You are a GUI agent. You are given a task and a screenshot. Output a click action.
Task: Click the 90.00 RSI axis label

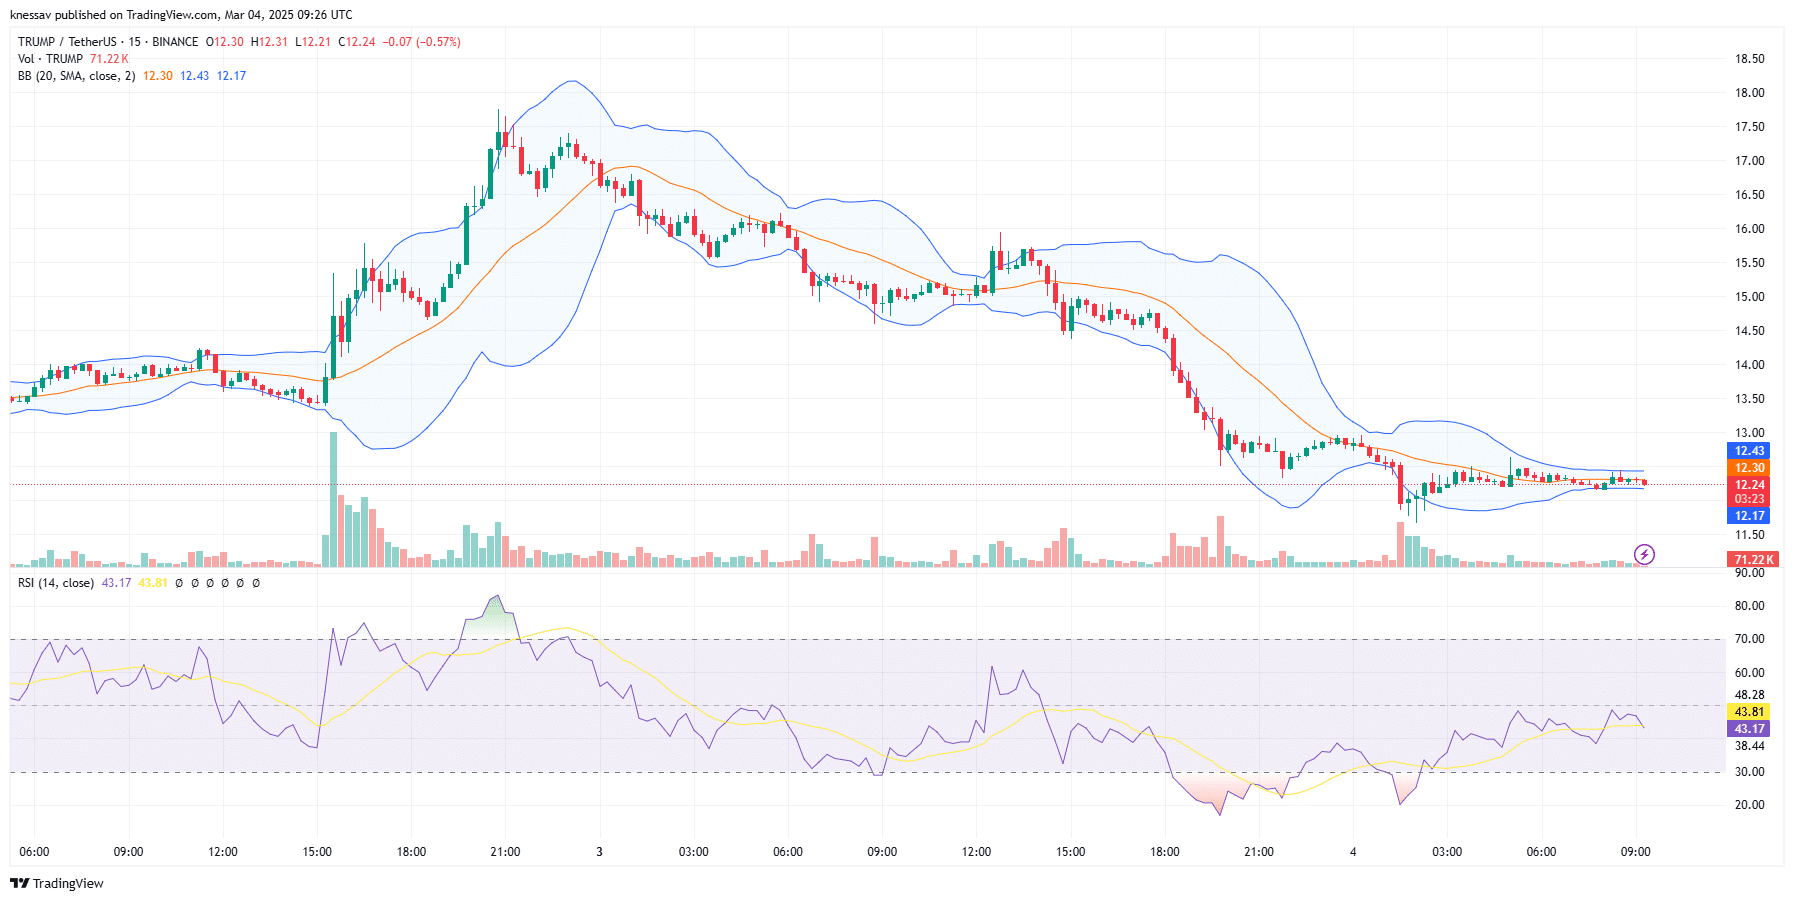[1749, 573]
